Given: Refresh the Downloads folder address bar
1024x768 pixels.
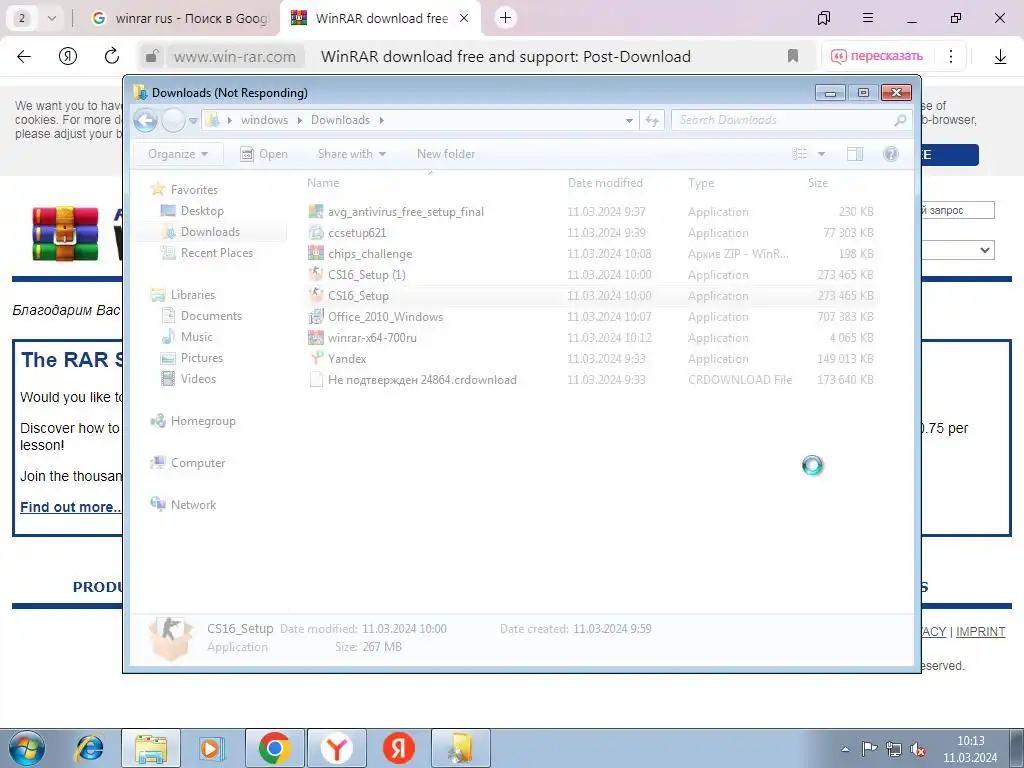Looking at the screenshot, I should pos(652,120).
